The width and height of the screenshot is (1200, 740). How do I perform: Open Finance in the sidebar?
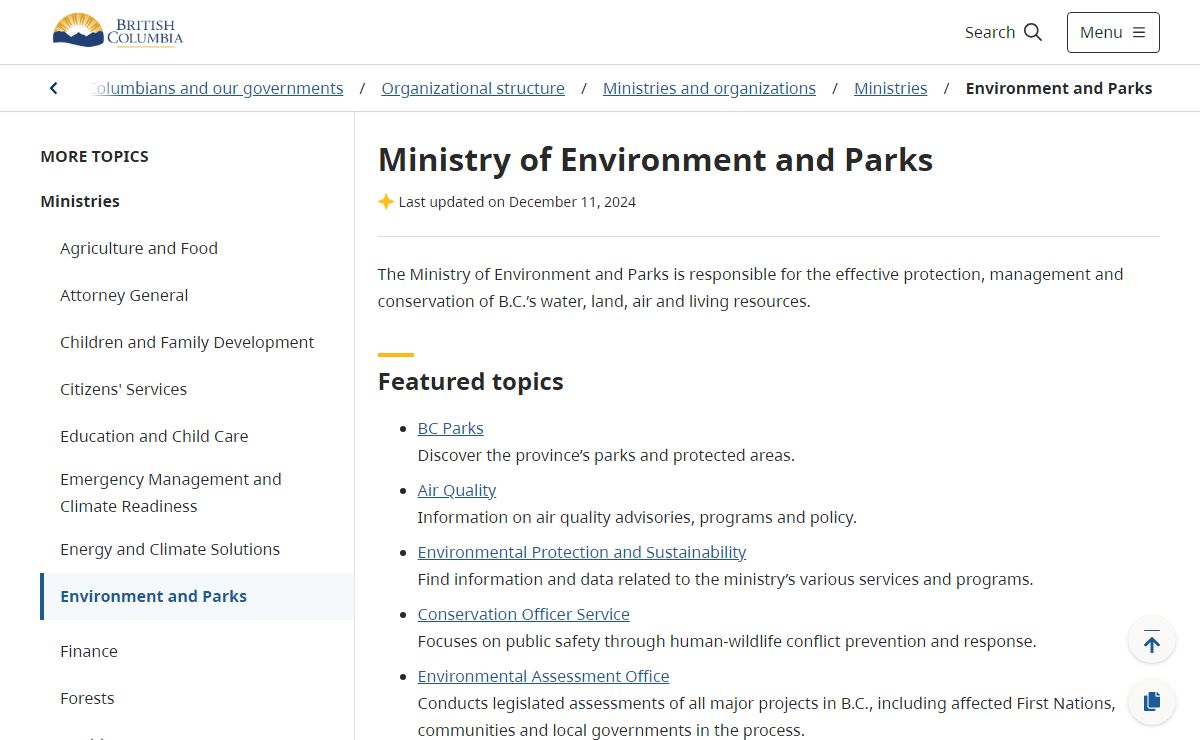tap(89, 651)
